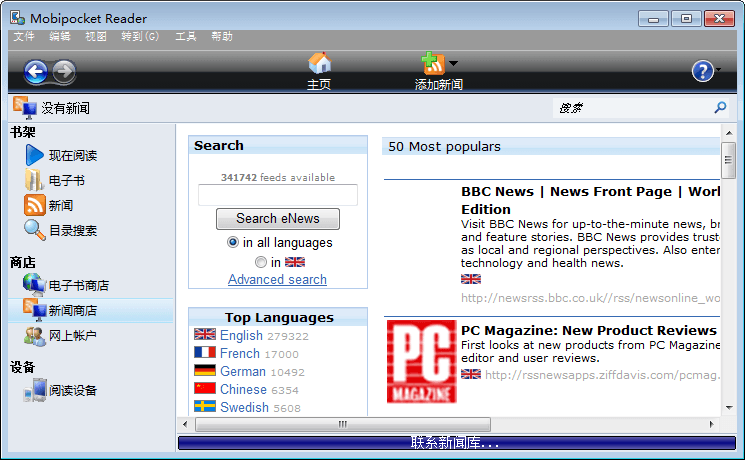Open the 电子书商店 store entry
This screenshot has height=460, width=745.
tap(79, 286)
